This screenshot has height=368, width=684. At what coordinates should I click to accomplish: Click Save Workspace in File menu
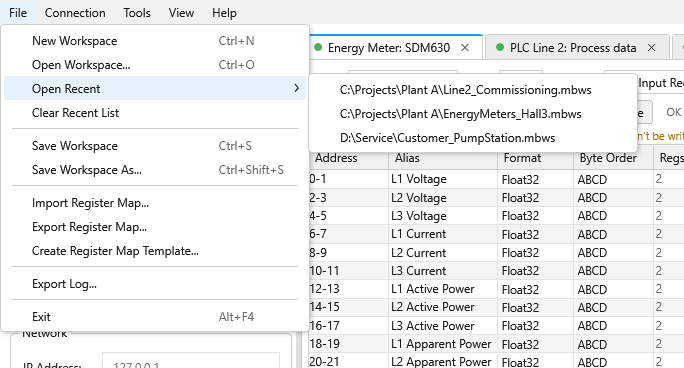tap(155, 146)
